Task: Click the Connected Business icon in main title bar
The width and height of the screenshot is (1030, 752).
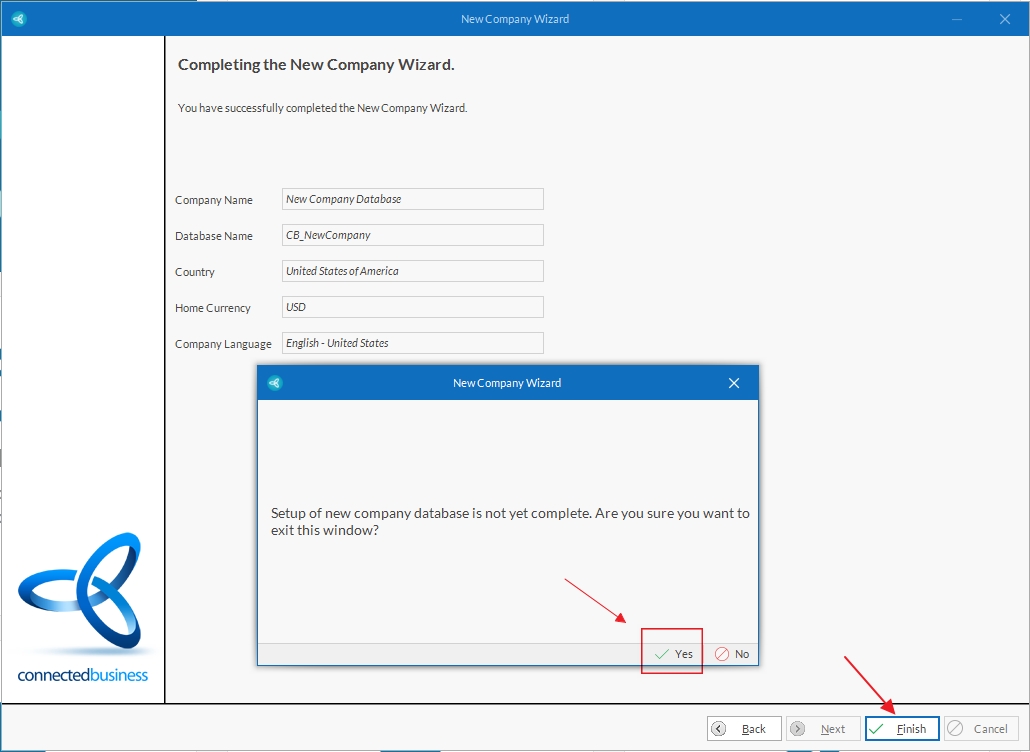Action: coord(18,19)
